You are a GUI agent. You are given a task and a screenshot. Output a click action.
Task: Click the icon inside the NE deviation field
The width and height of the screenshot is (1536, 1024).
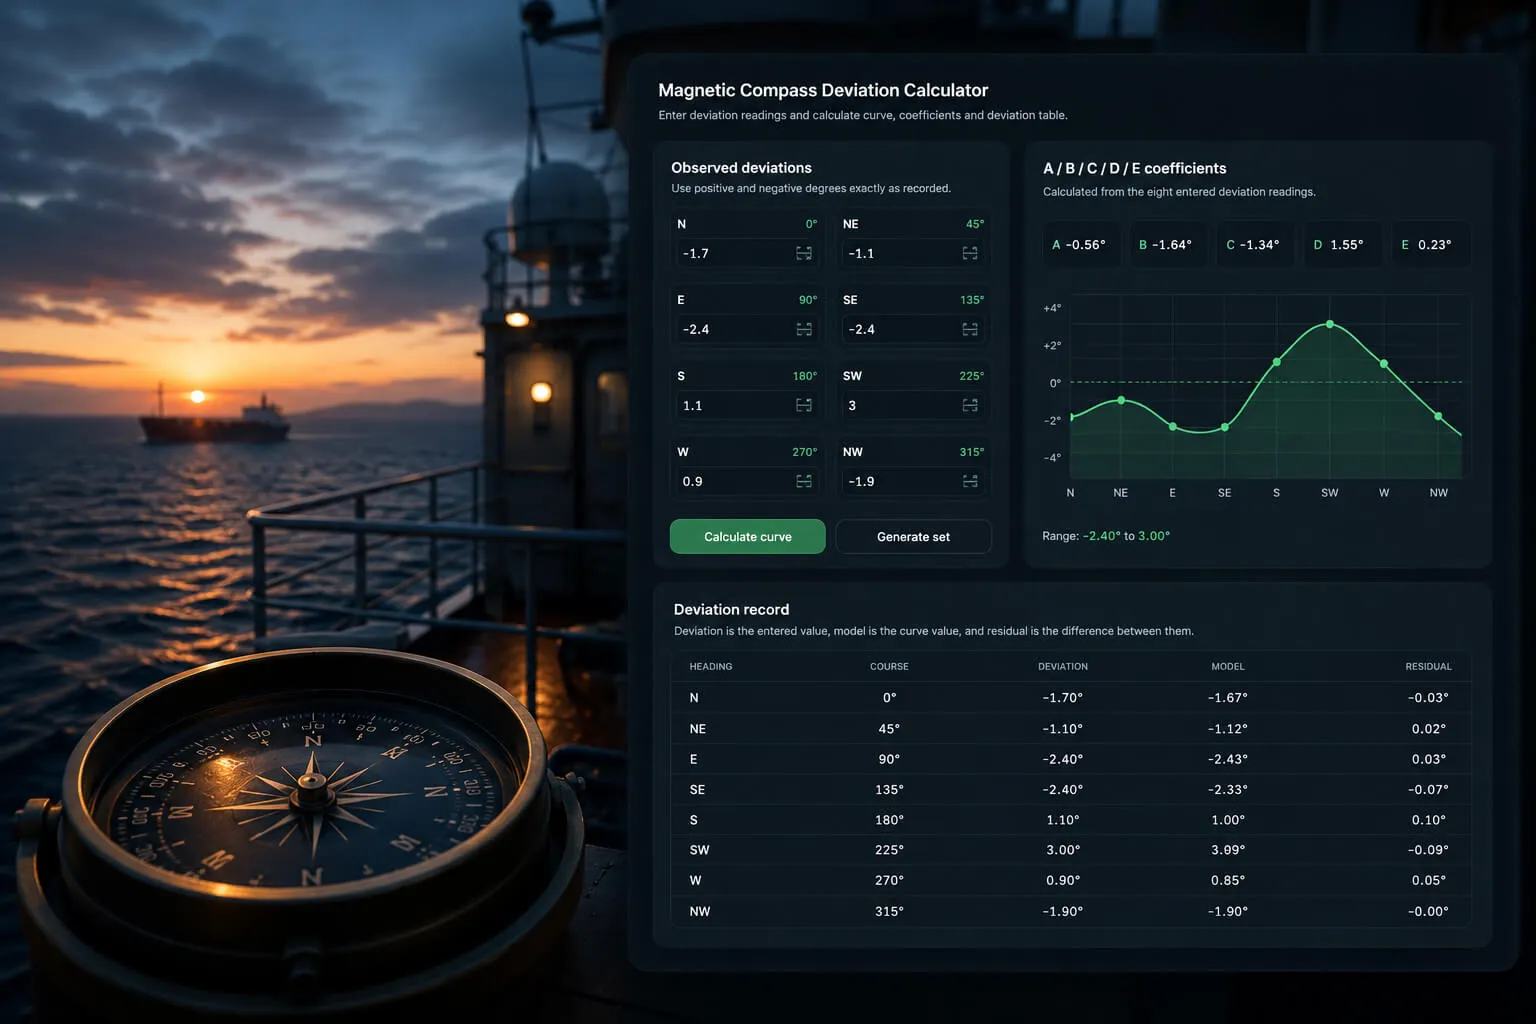point(970,253)
